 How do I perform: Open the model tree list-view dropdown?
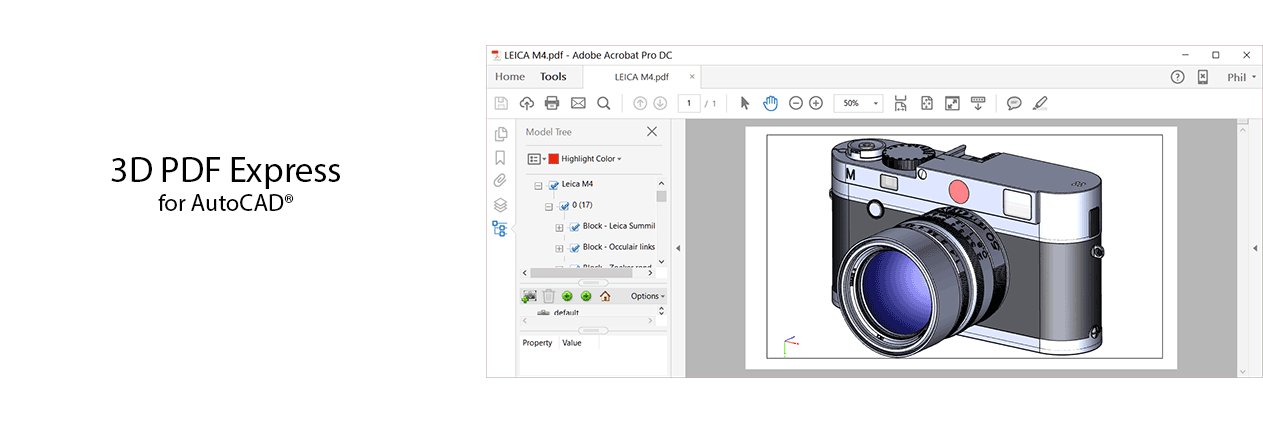pyautogui.click(x=537, y=159)
